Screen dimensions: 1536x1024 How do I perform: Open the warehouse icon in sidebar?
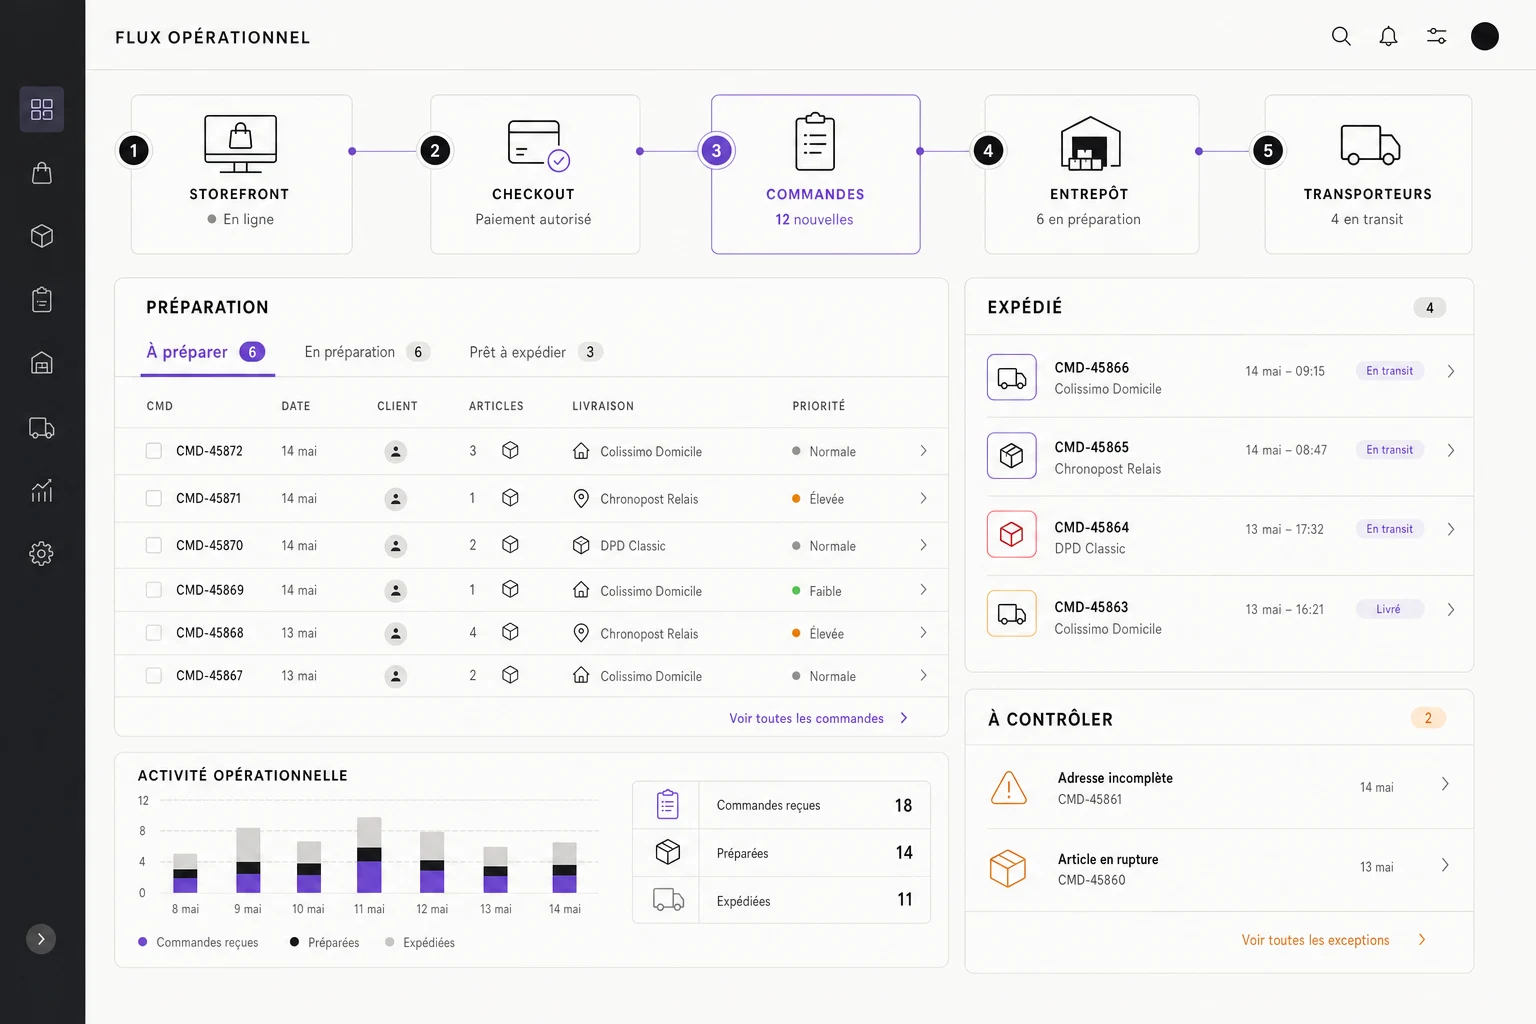[x=42, y=363]
